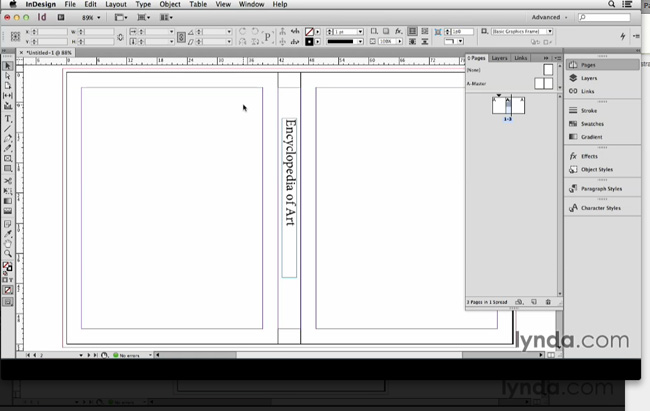Select the Gap tool
Screen dimensions: 650x411
8,95
